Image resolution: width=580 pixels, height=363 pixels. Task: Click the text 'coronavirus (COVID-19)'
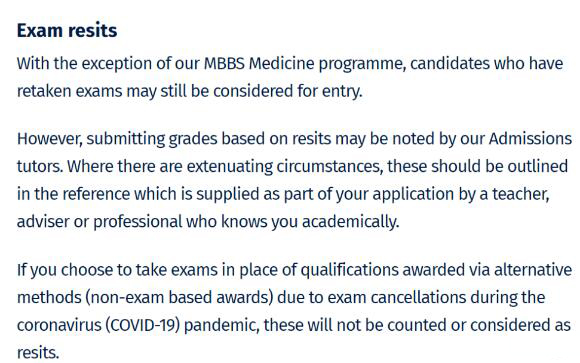(x=98, y=325)
